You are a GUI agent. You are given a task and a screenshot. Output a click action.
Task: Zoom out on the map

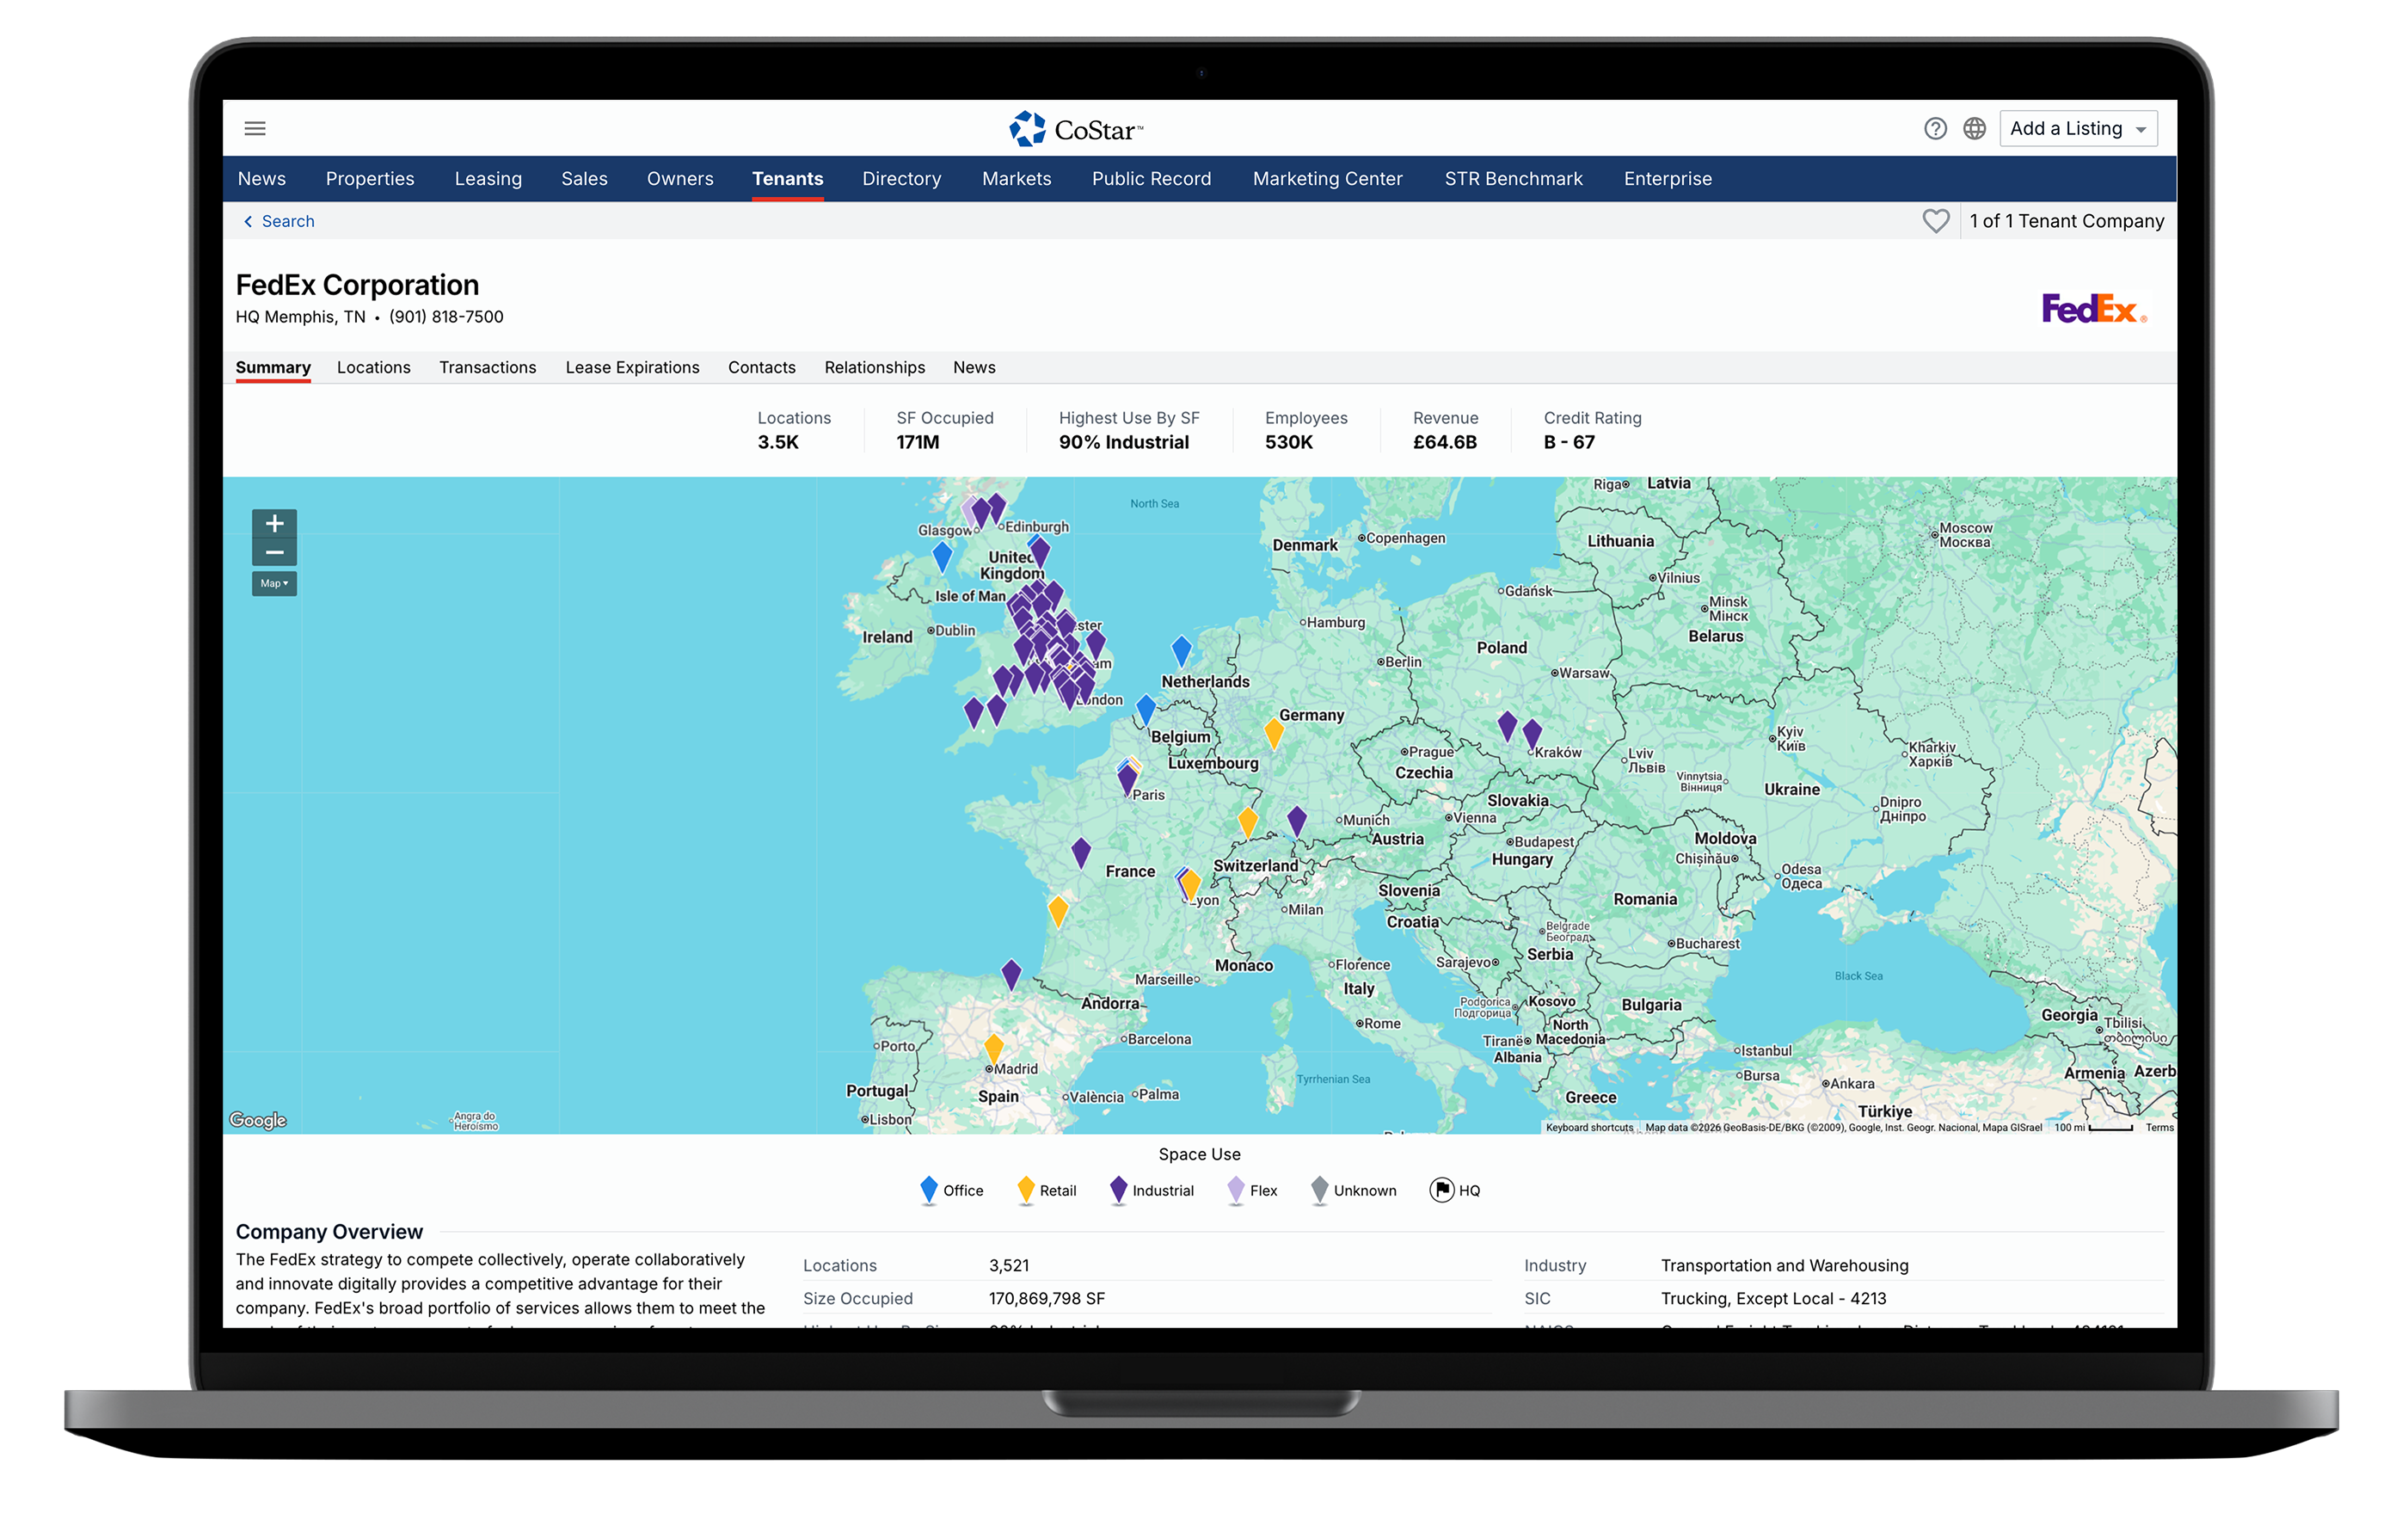click(274, 552)
